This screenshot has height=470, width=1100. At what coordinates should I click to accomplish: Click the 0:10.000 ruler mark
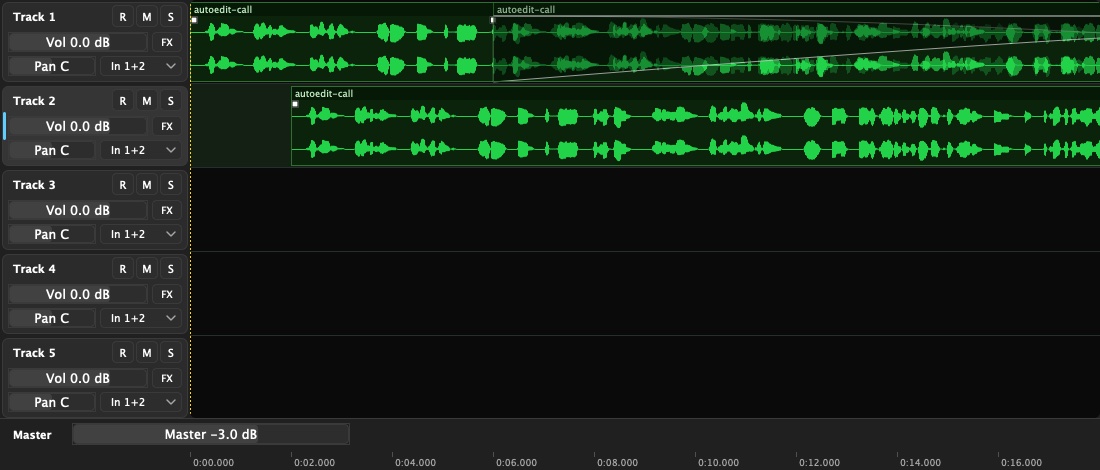pos(719,462)
